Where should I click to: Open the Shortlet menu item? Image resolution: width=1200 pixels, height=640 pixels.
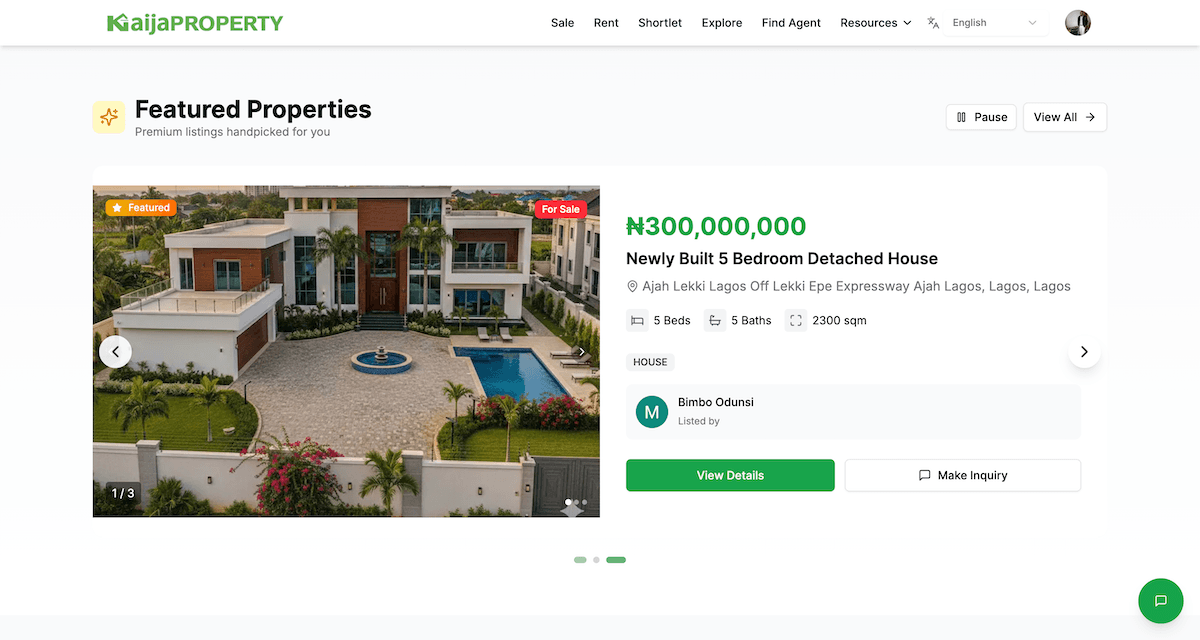click(x=660, y=23)
